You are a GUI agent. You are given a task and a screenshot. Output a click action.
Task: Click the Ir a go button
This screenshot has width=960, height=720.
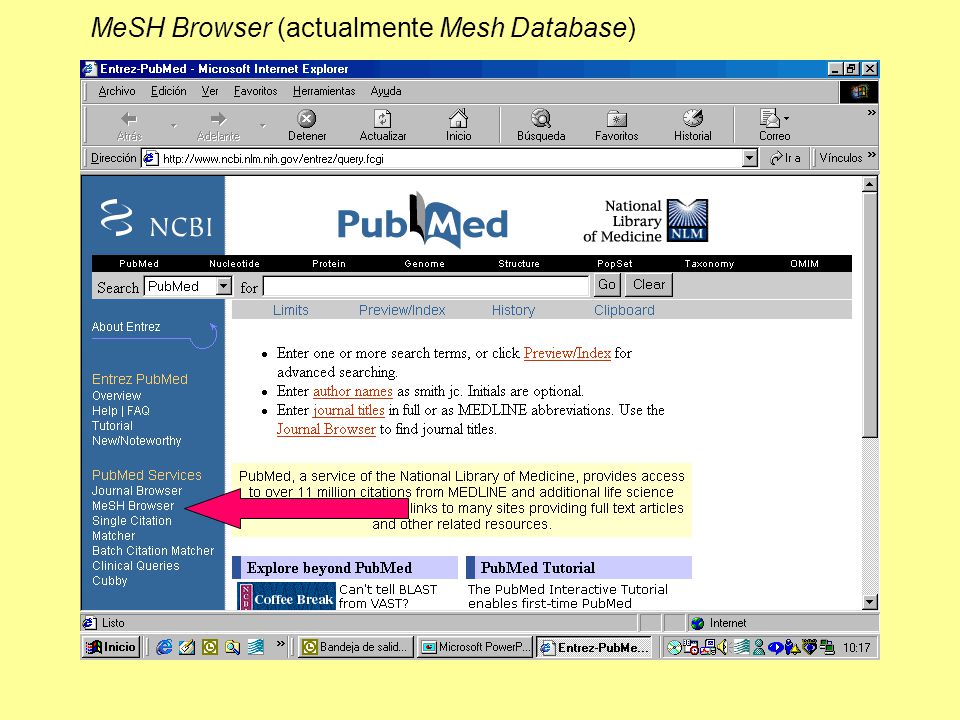786,158
